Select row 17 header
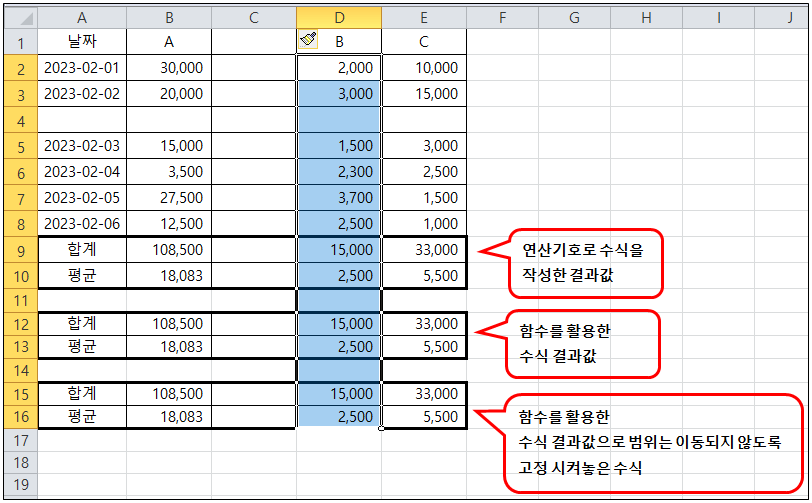Screen dimensions: 812x503 (x=21, y=440)
